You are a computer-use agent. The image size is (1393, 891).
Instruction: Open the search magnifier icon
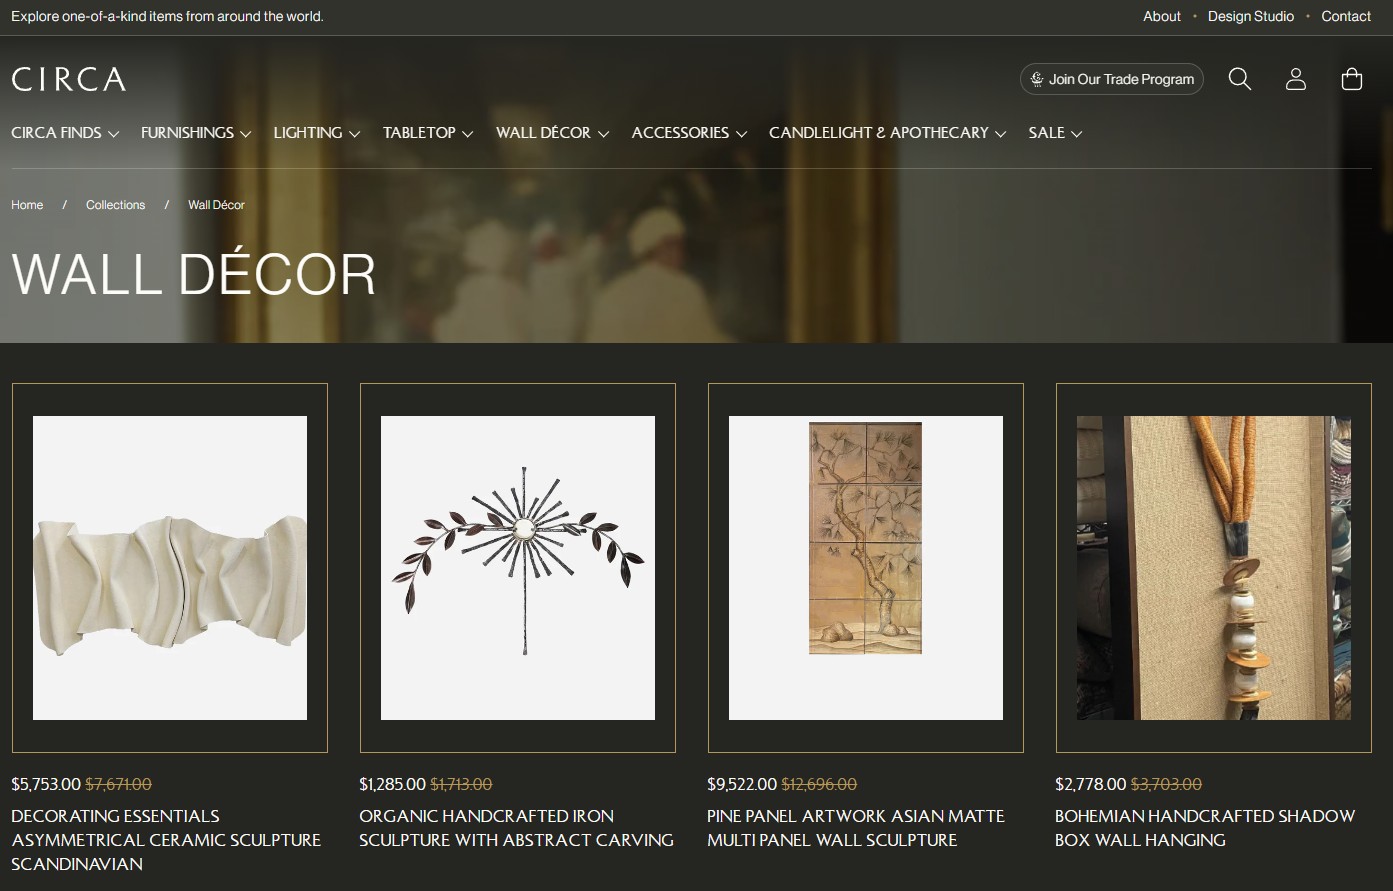(x=1239, y=79)
